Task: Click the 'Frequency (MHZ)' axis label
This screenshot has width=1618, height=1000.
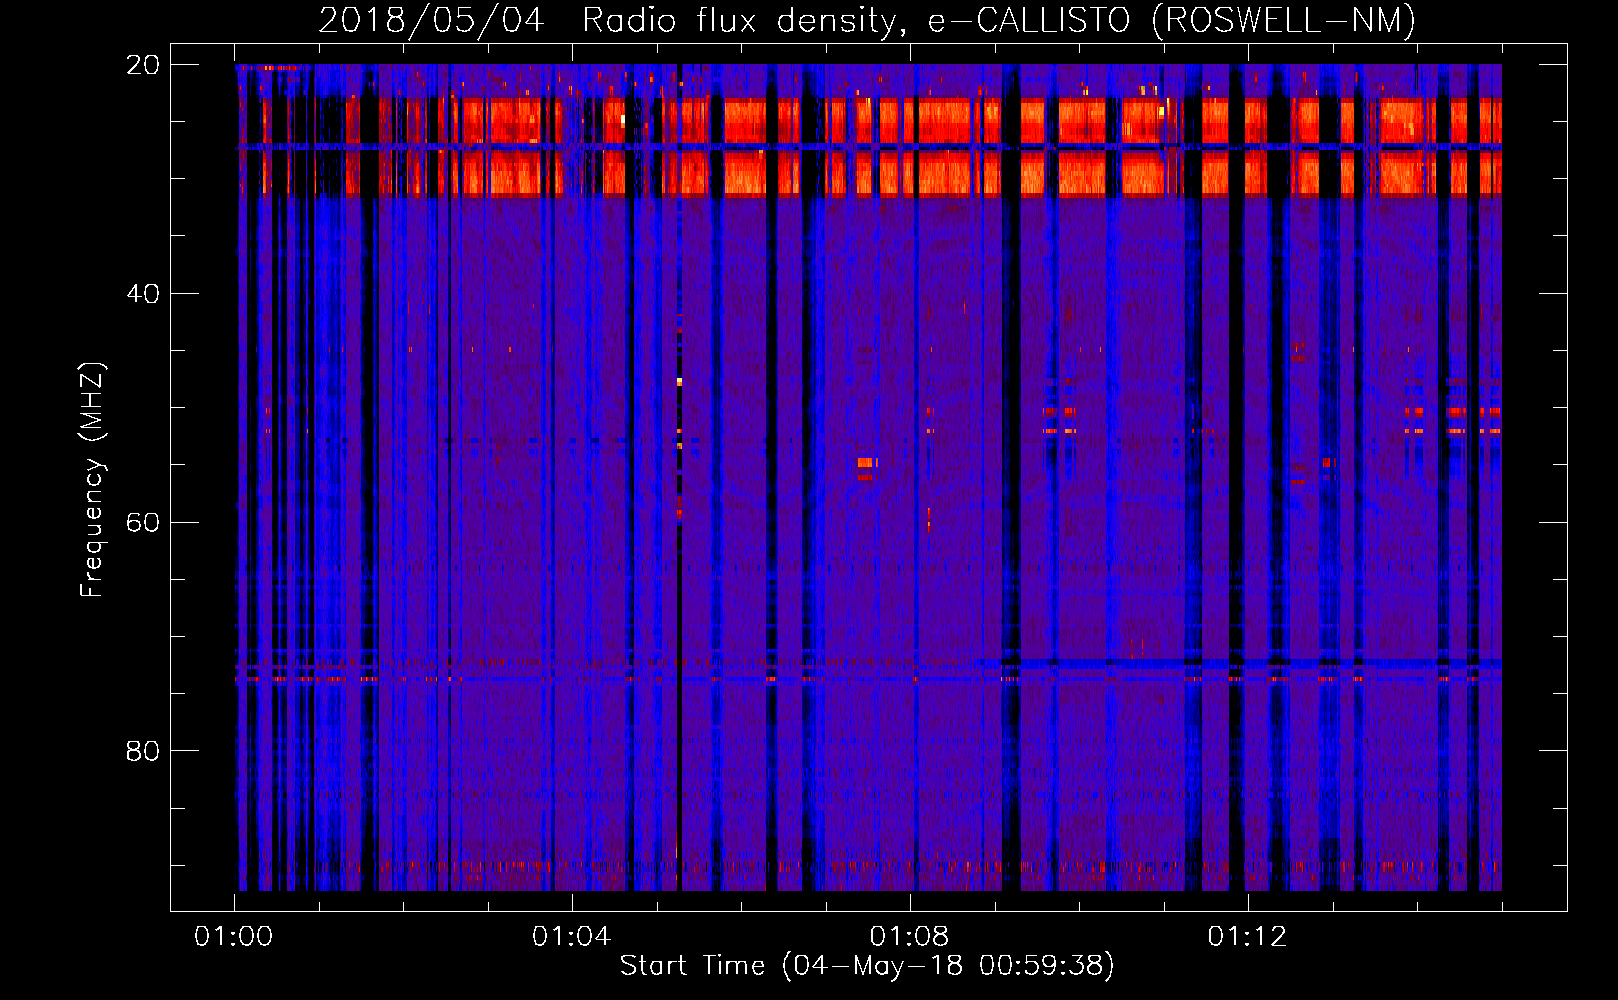Action: [92, 480]
